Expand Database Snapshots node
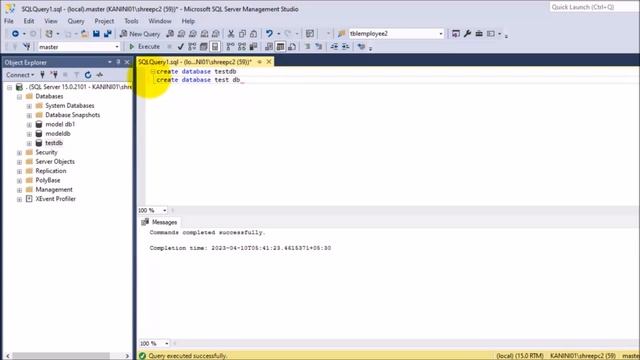The image size is (640, 360). pyautogui.click(x=29, y=116)
